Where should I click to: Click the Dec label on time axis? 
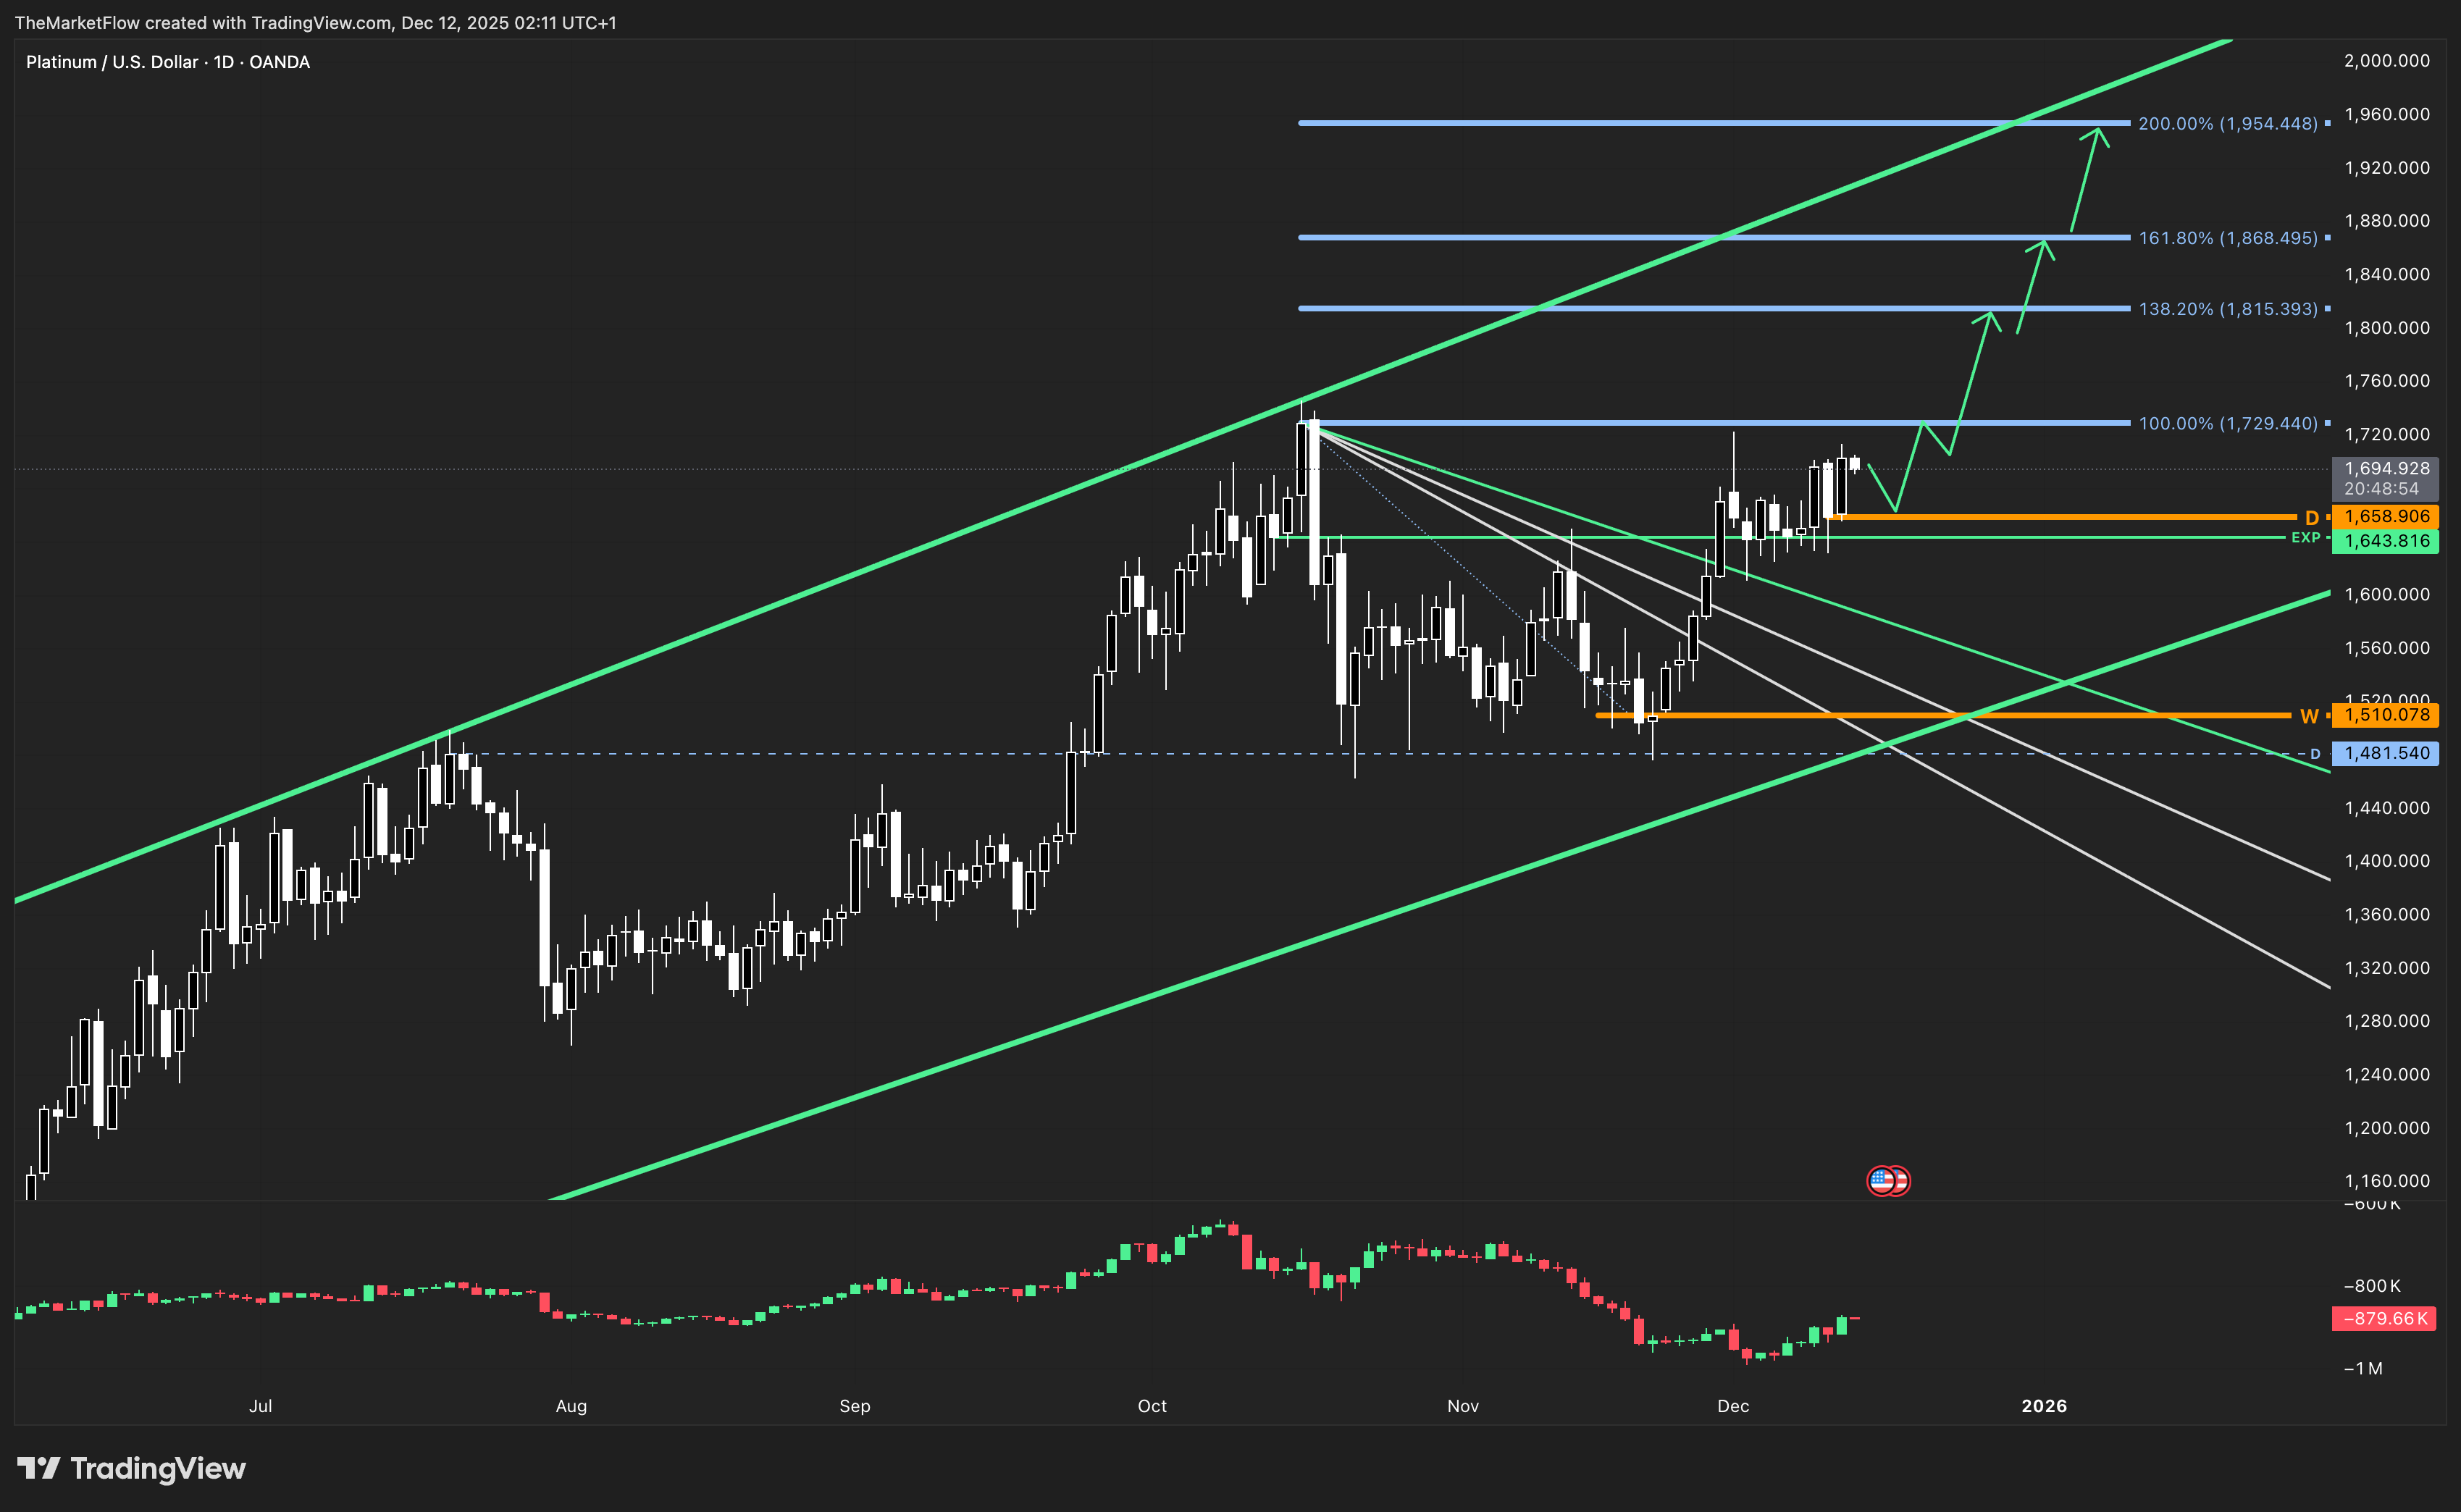(1733, 1405)
